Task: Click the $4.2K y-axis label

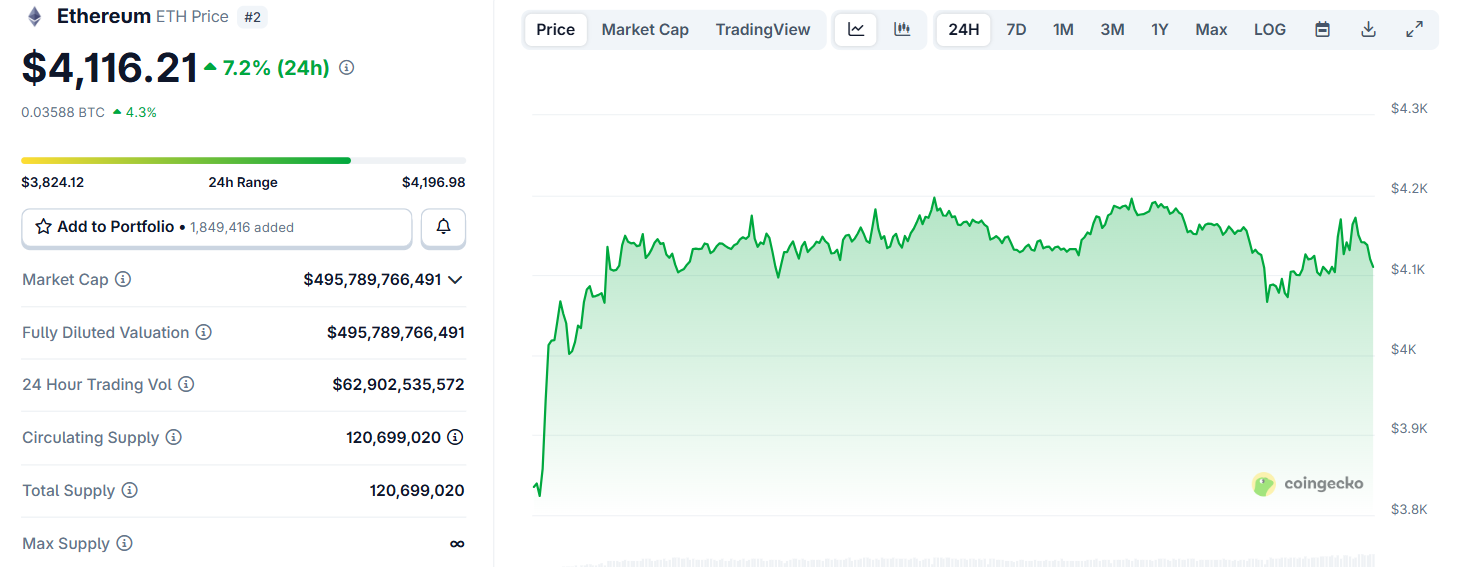Action: 1409,188
